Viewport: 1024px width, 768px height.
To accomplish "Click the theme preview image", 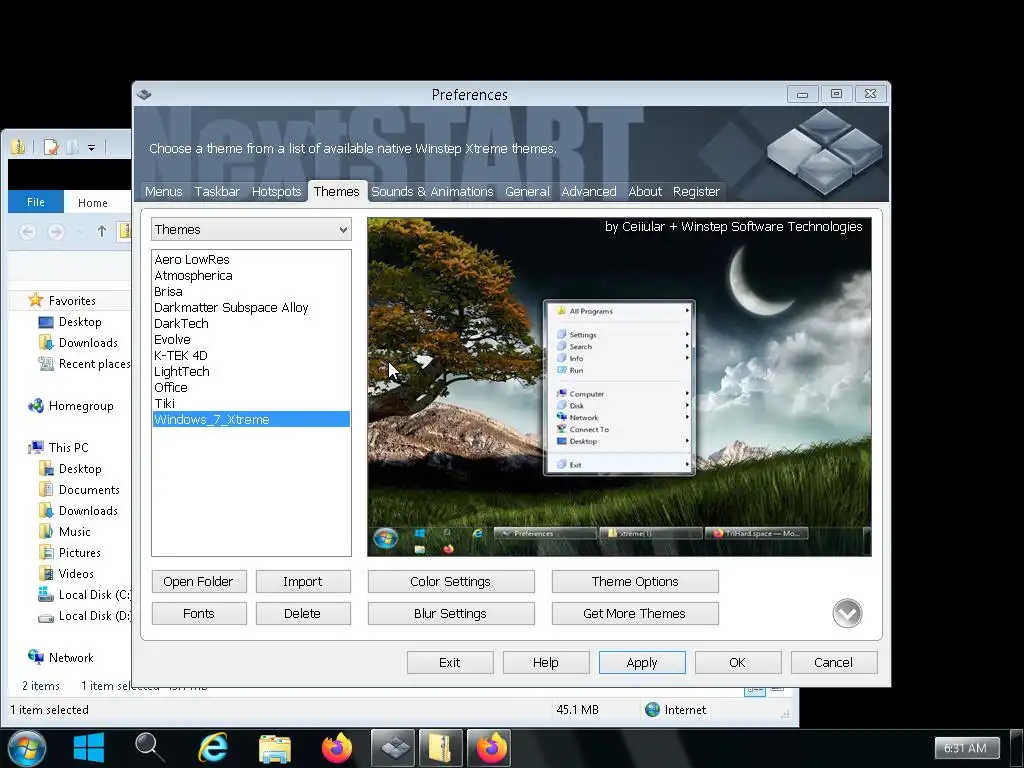I will tap(619, 387).
